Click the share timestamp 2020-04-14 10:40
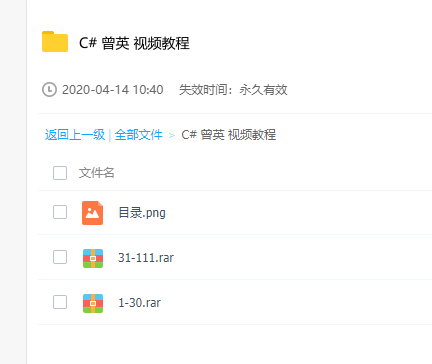The image size is (432, 364). tap(113, 90)
